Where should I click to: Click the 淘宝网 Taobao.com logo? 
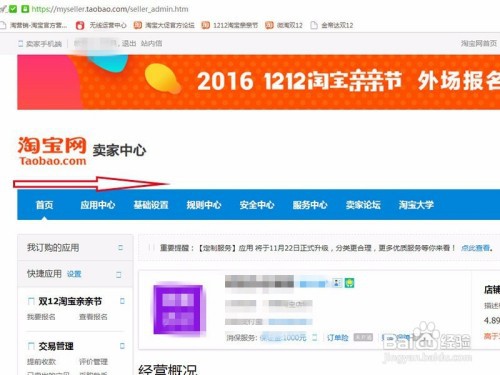click(52, 151)
